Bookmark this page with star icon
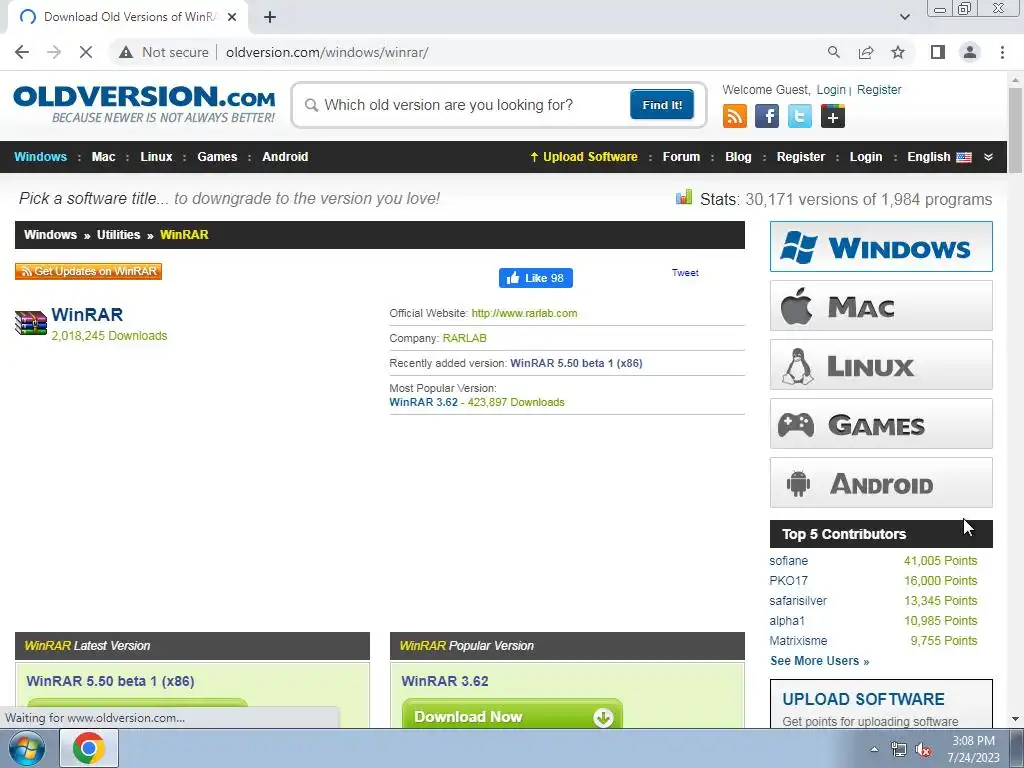This screenshot has width=1024, height=768. pos(898,52)
